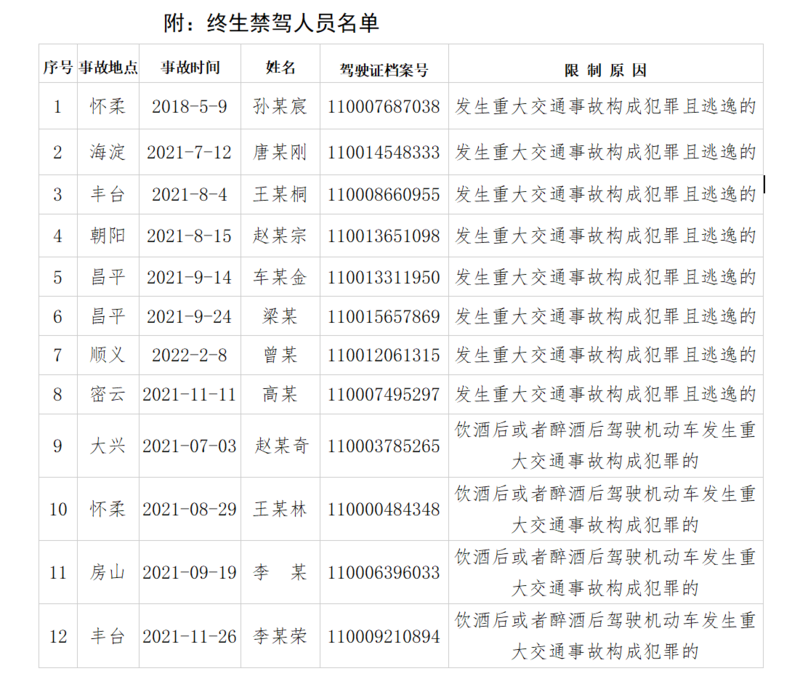Image resolution: width=800 pixels, height=687 pixels.
Task: Click the date cell 2021-11-11
Action: 190,395
